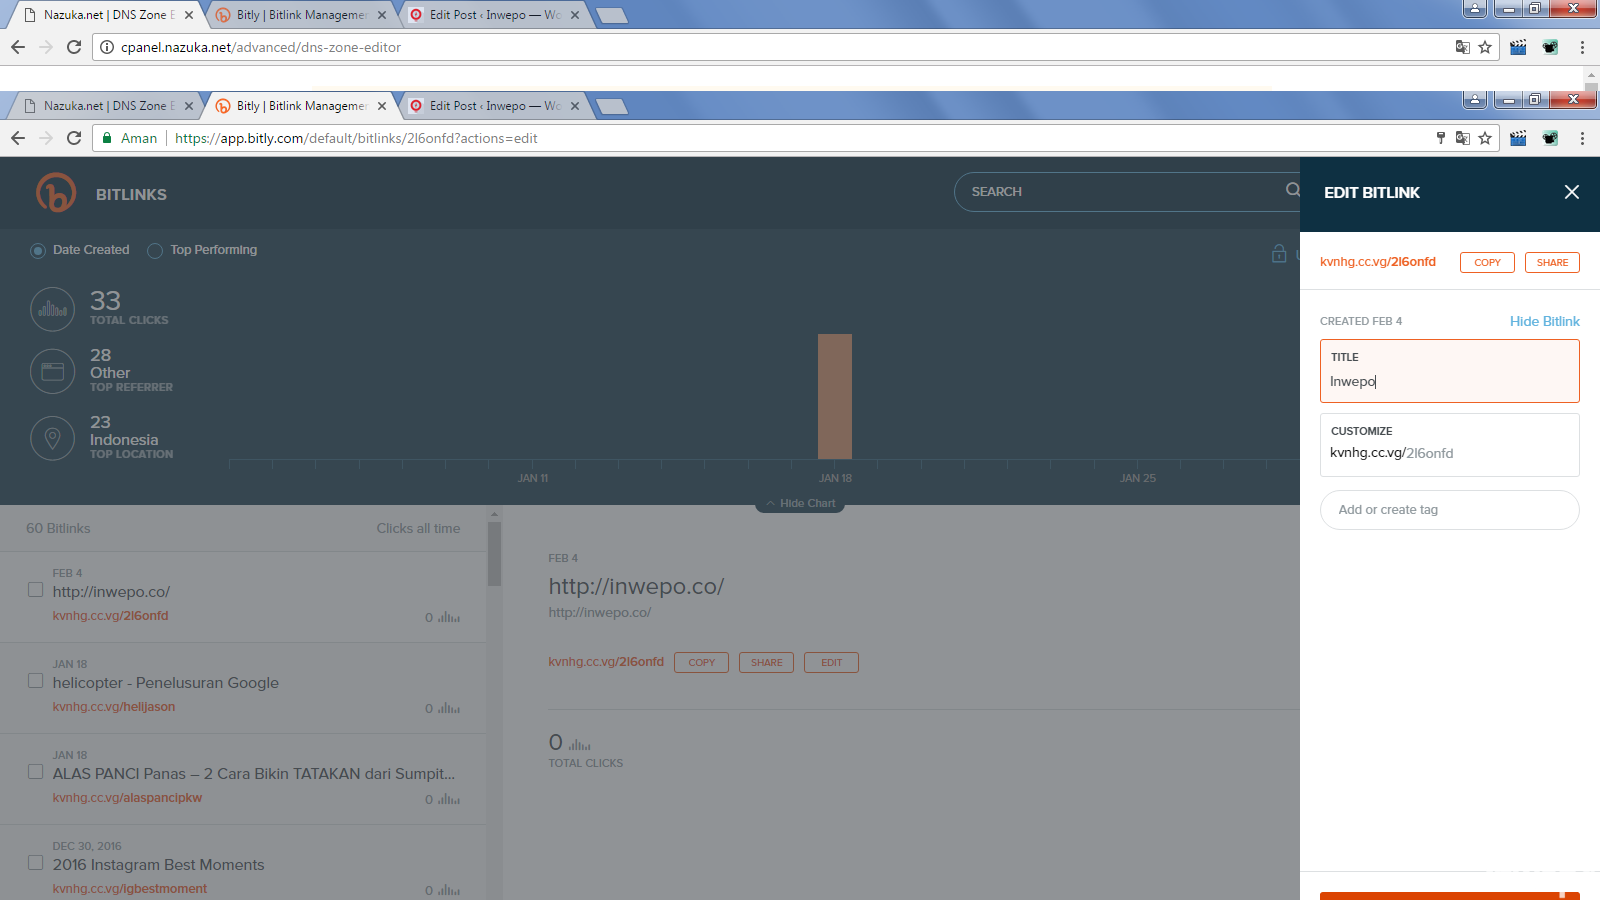The width and height of the screenshot is (1600, 900).
Task: Open the front Chrome window menu
Action: coord(1582,138)
